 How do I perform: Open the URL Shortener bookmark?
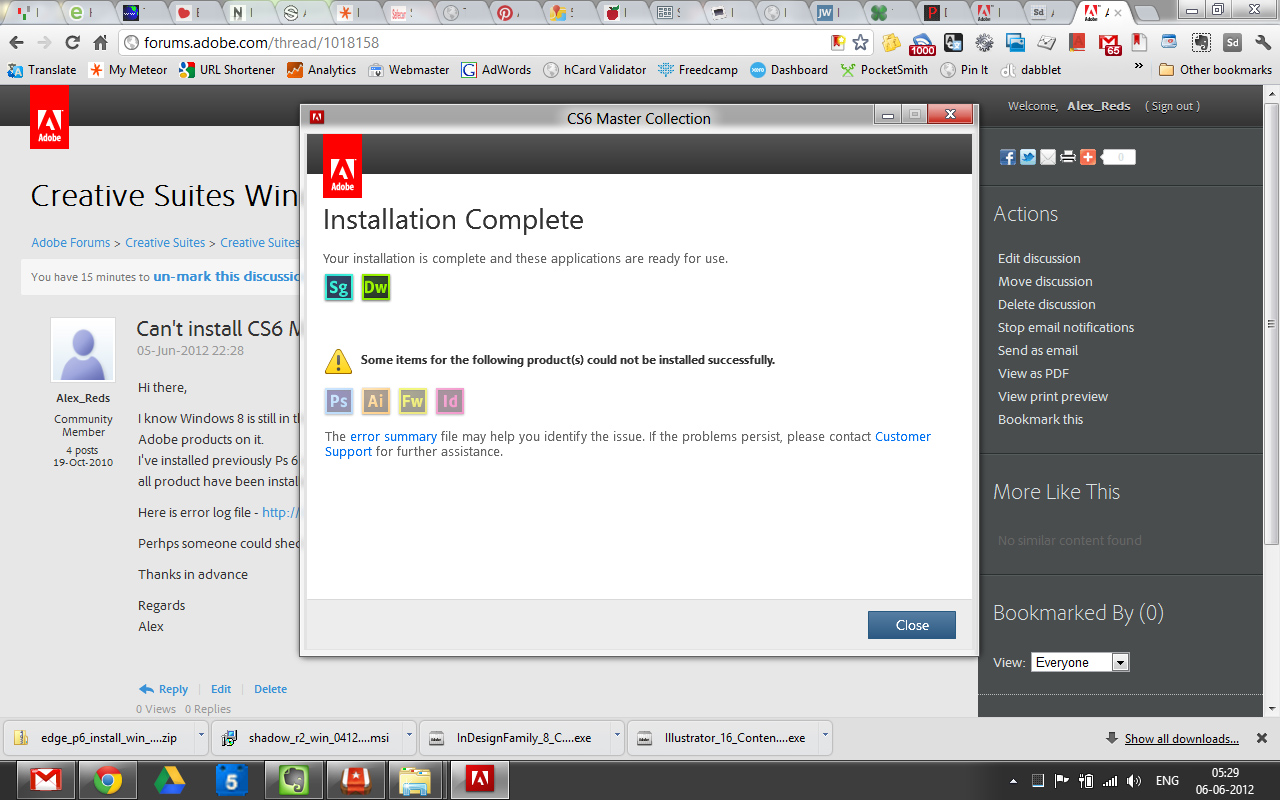227,70
